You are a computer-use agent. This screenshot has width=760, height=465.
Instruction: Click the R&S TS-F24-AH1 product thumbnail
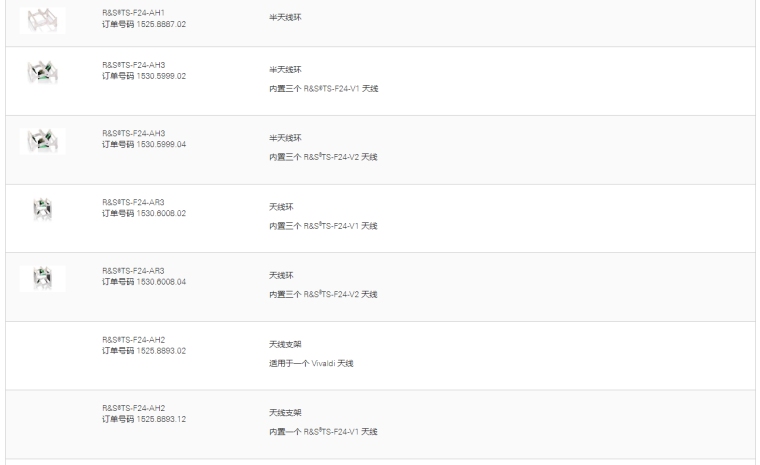click(x=42, y=19)
